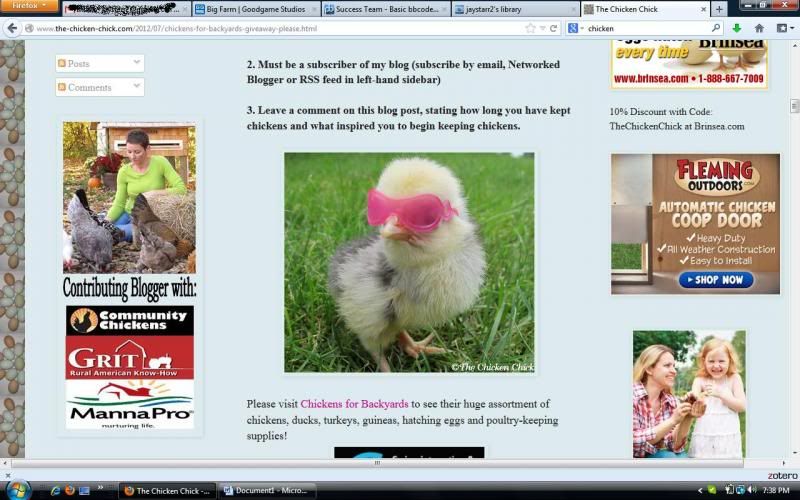
Task: Expand the Comments feed subscription dropdown
Action: click(137, 86)
